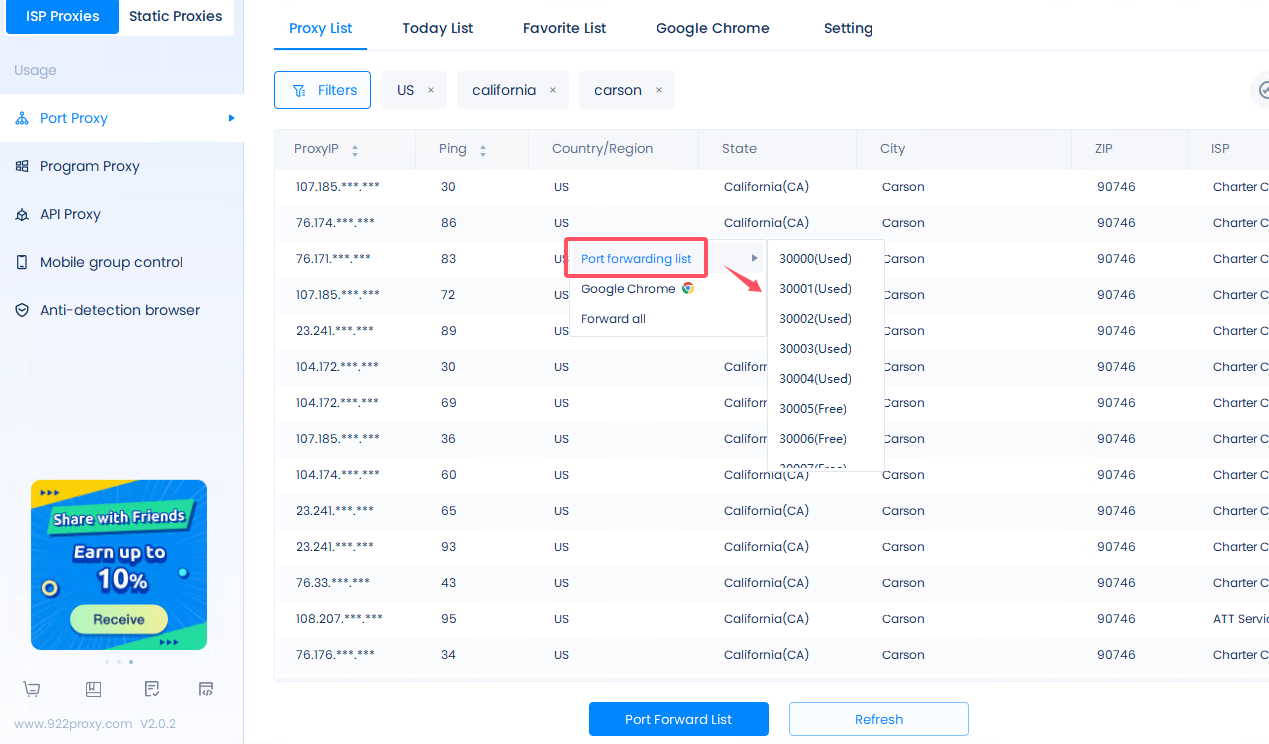Open the bookmark guide book icon

(93, 689)
